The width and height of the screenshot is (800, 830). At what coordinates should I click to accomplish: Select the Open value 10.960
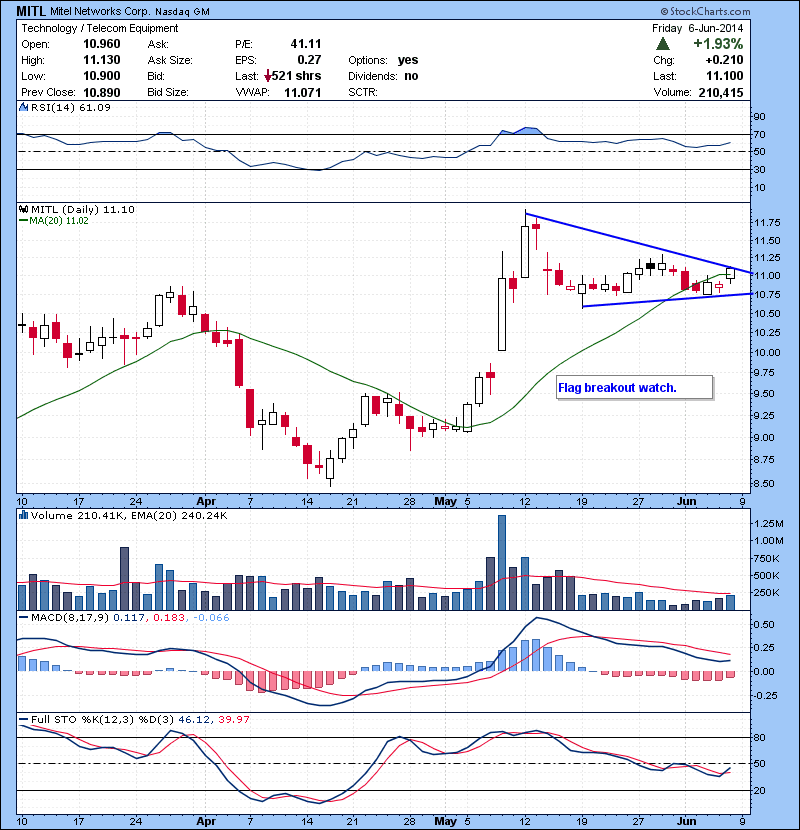(102, 44)
